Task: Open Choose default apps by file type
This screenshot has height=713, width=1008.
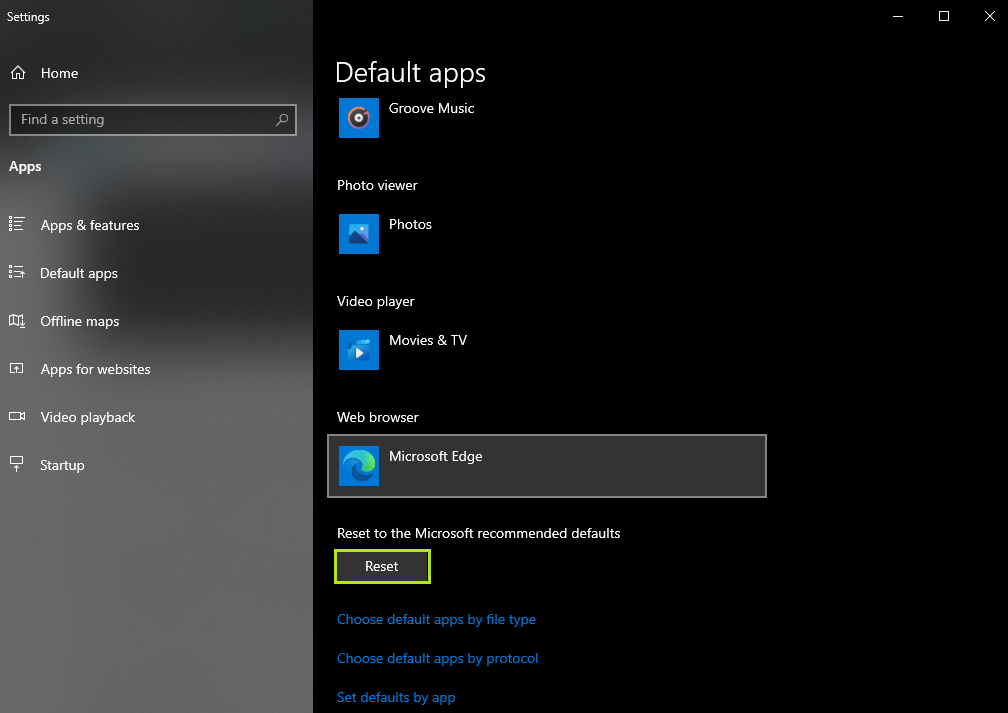Action: click(436, 619)
